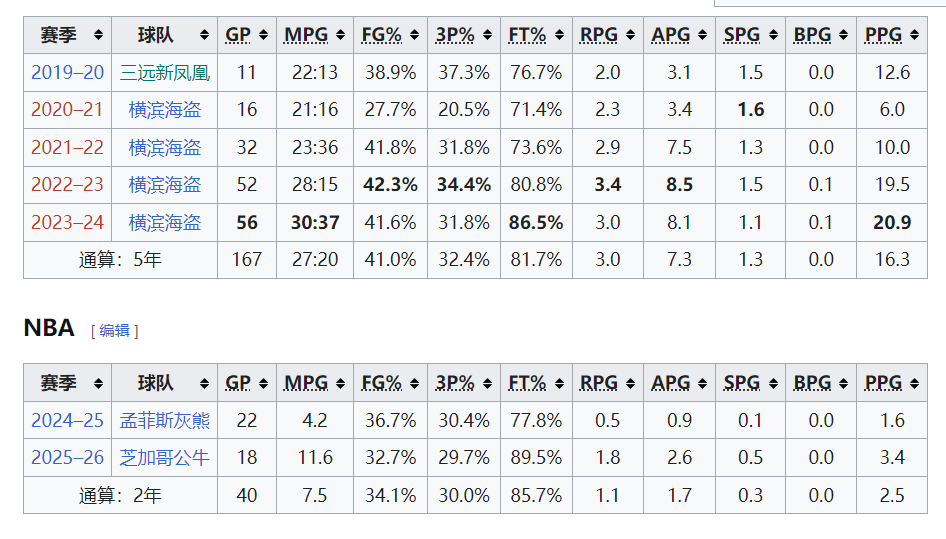946x539 pixels.
Task: Sort NBA table by 赛季 sort arrows
Action: point(98,383)
